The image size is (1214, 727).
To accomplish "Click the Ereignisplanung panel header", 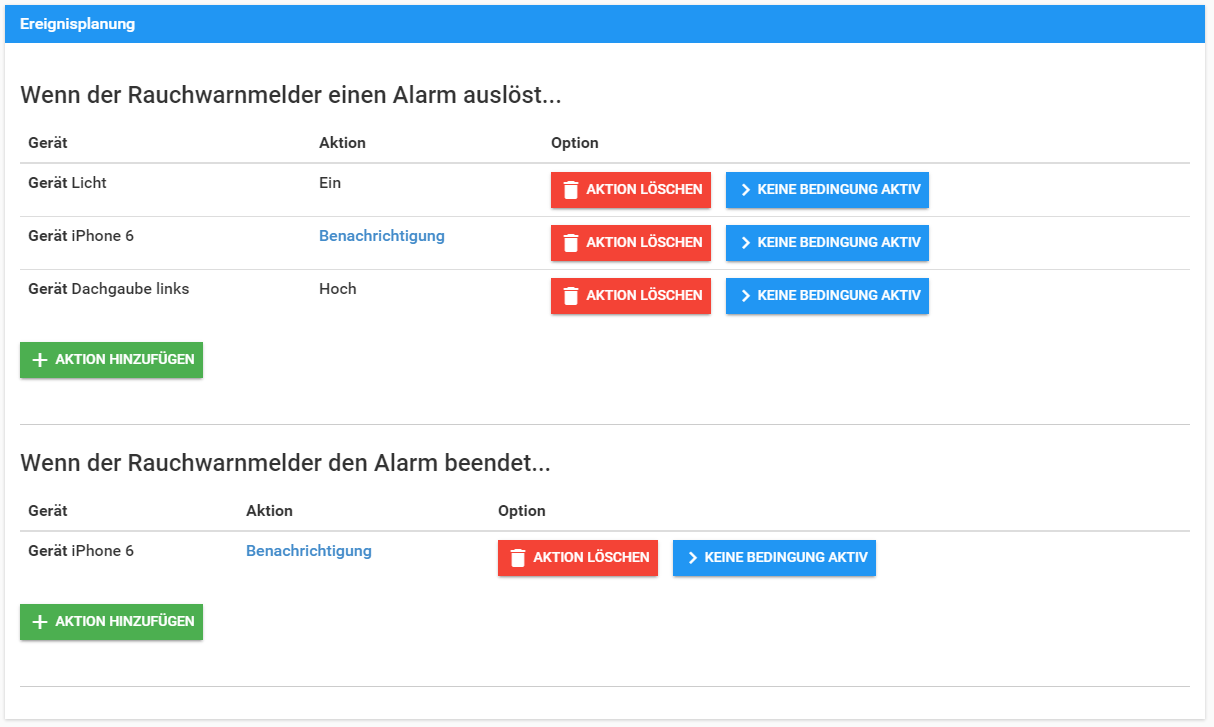I will pyautogui.click(x=77, y=24).
